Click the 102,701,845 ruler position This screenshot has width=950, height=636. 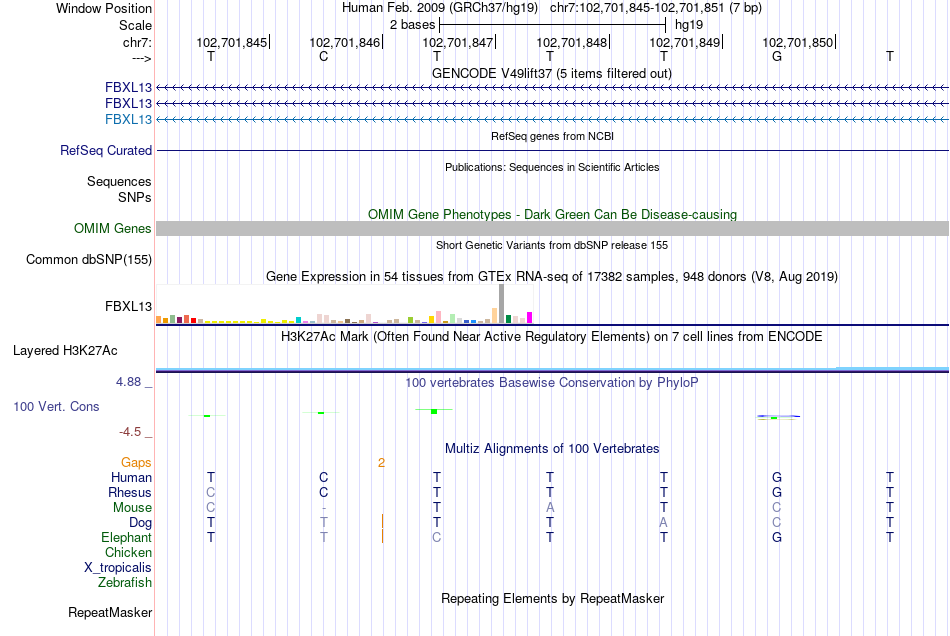coord(231,42)
